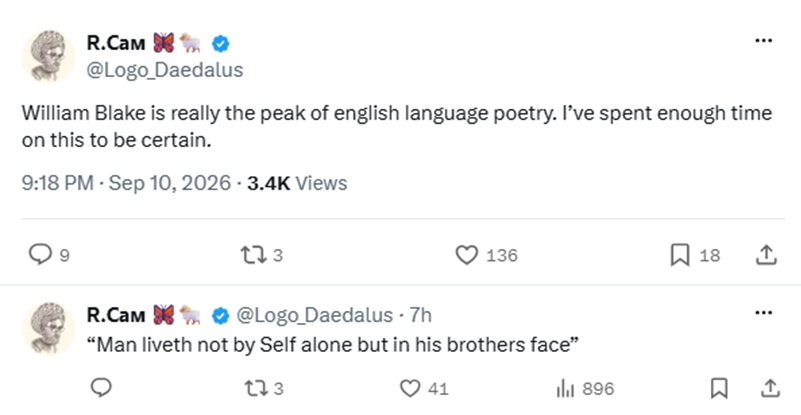Bookmark the "Man liveth not" reply

click(719, 388)
